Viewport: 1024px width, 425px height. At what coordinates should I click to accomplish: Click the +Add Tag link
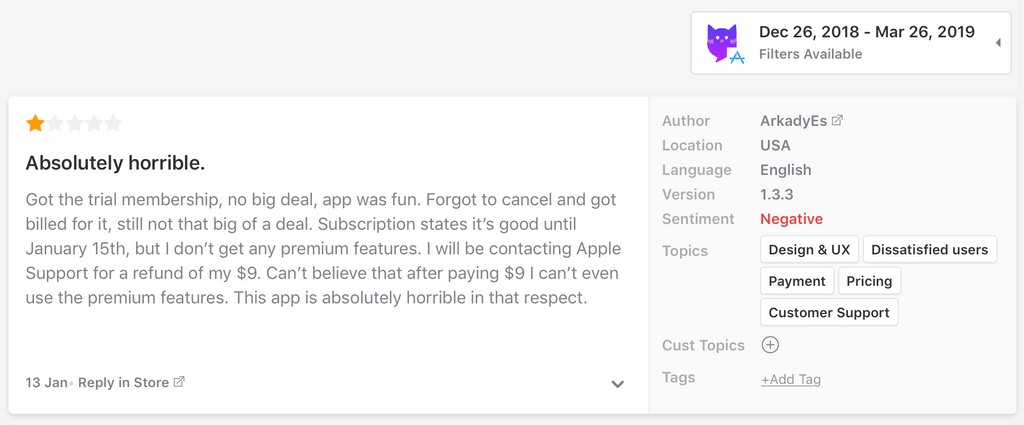point(791,379)
